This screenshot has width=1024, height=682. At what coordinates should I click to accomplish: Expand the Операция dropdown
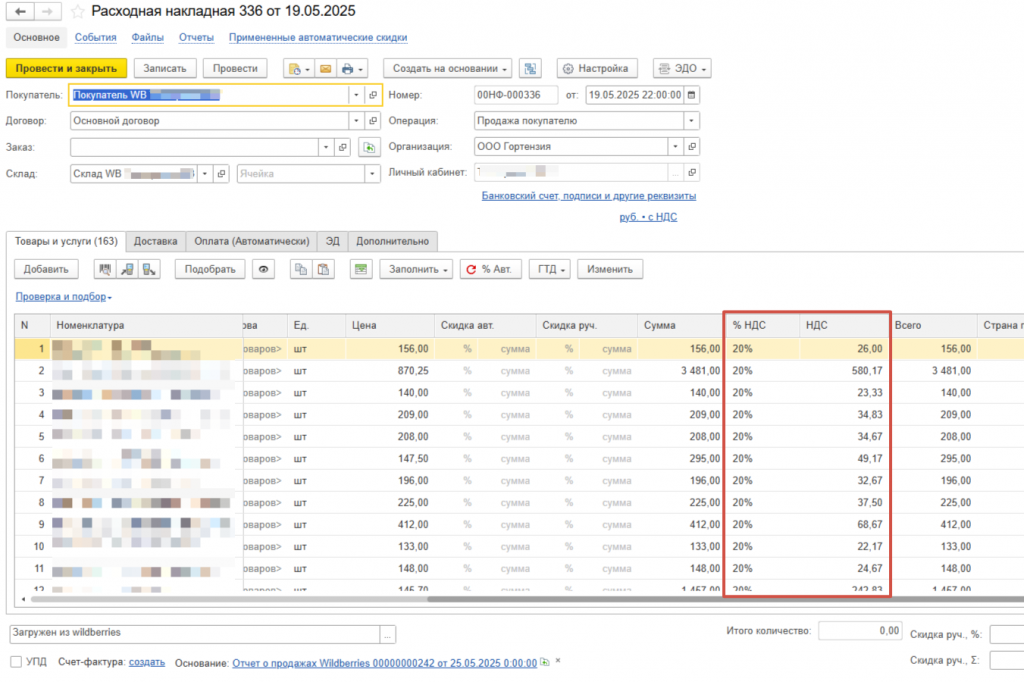(691, 121)
